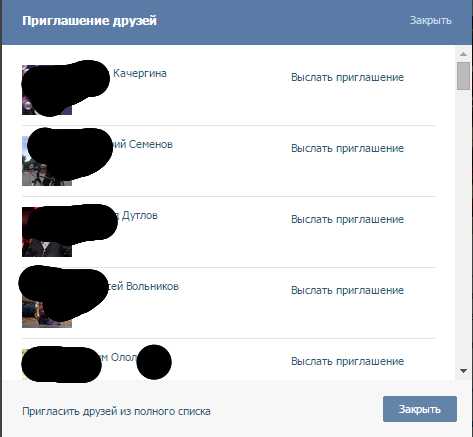The height and width of the screenshot is (437, 473).
Task: Open Пригласить друзей из полного списка link
Action: (116, 411)
